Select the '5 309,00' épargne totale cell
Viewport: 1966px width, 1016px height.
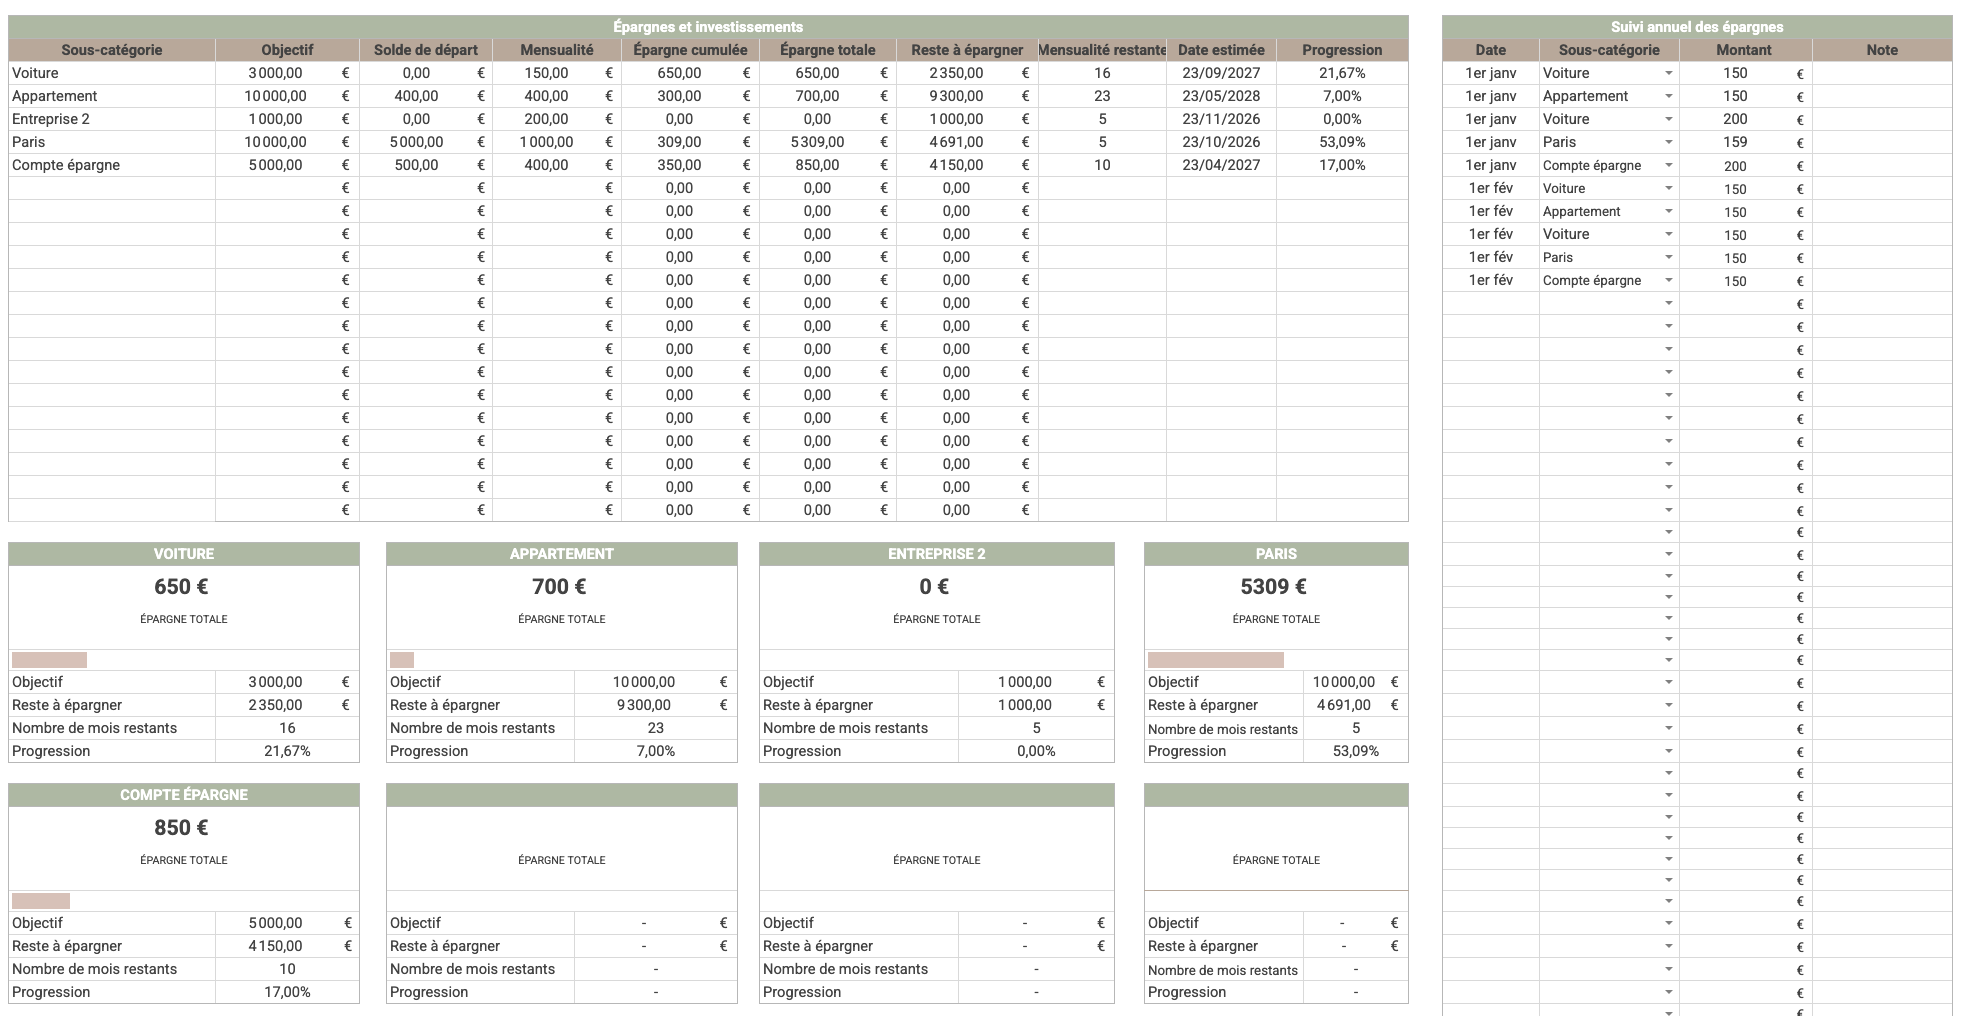coord(827,142)
